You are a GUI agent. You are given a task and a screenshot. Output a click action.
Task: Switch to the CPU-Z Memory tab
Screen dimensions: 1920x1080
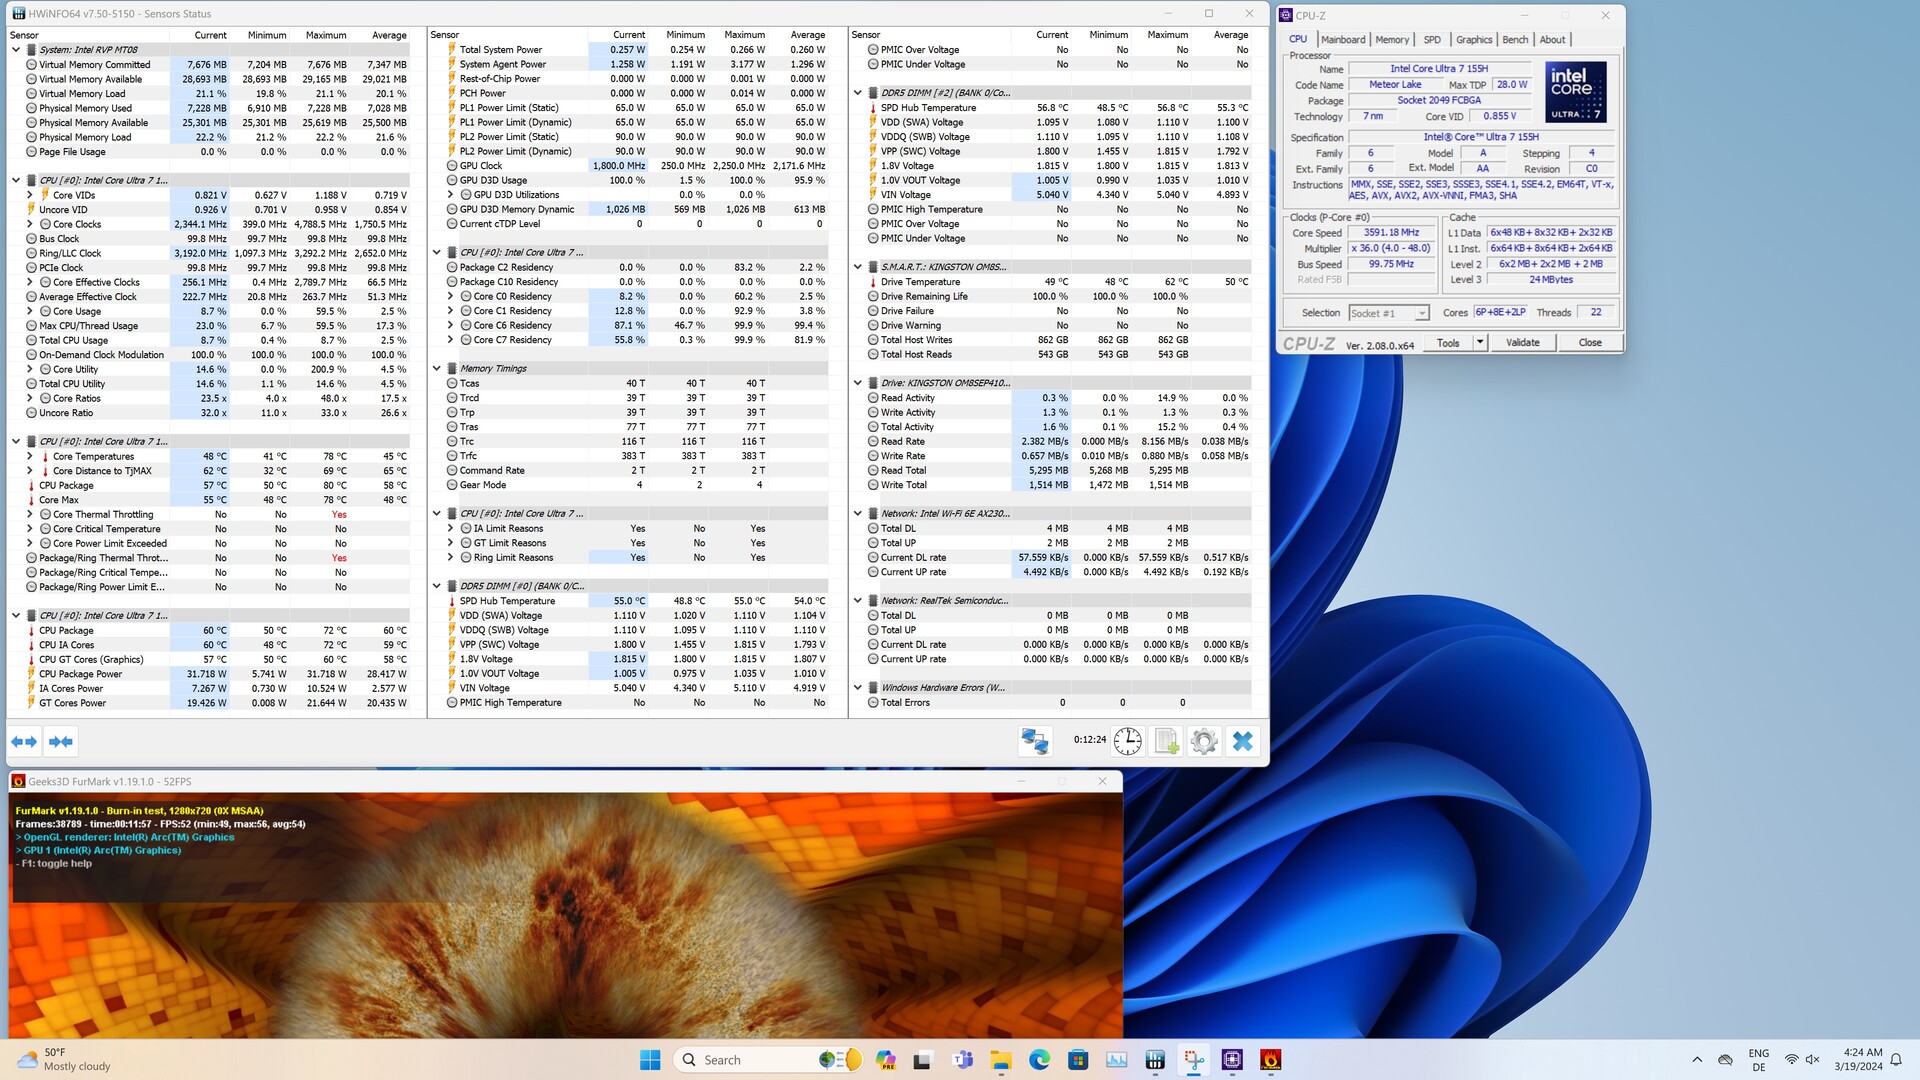point(1392,40)
